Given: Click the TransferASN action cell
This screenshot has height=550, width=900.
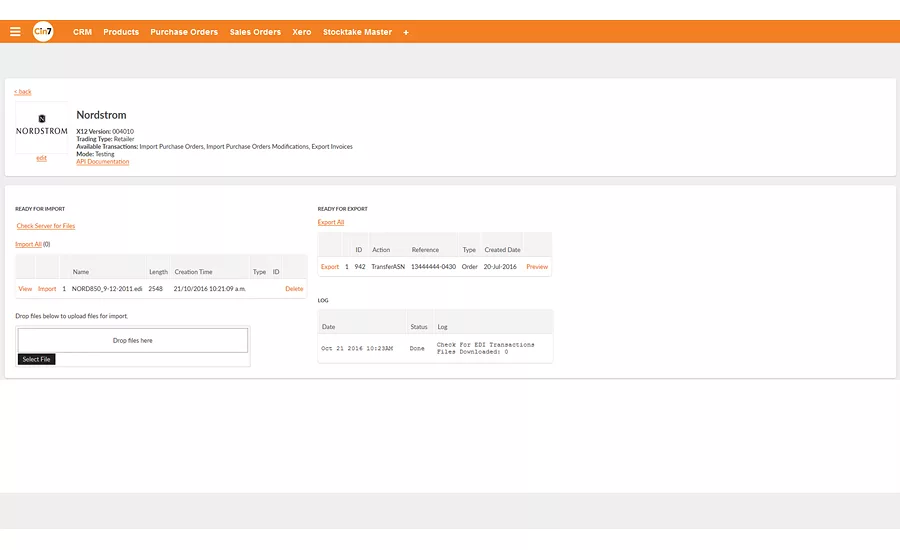Looking at the screenshot, I should [x=388, y=267].
